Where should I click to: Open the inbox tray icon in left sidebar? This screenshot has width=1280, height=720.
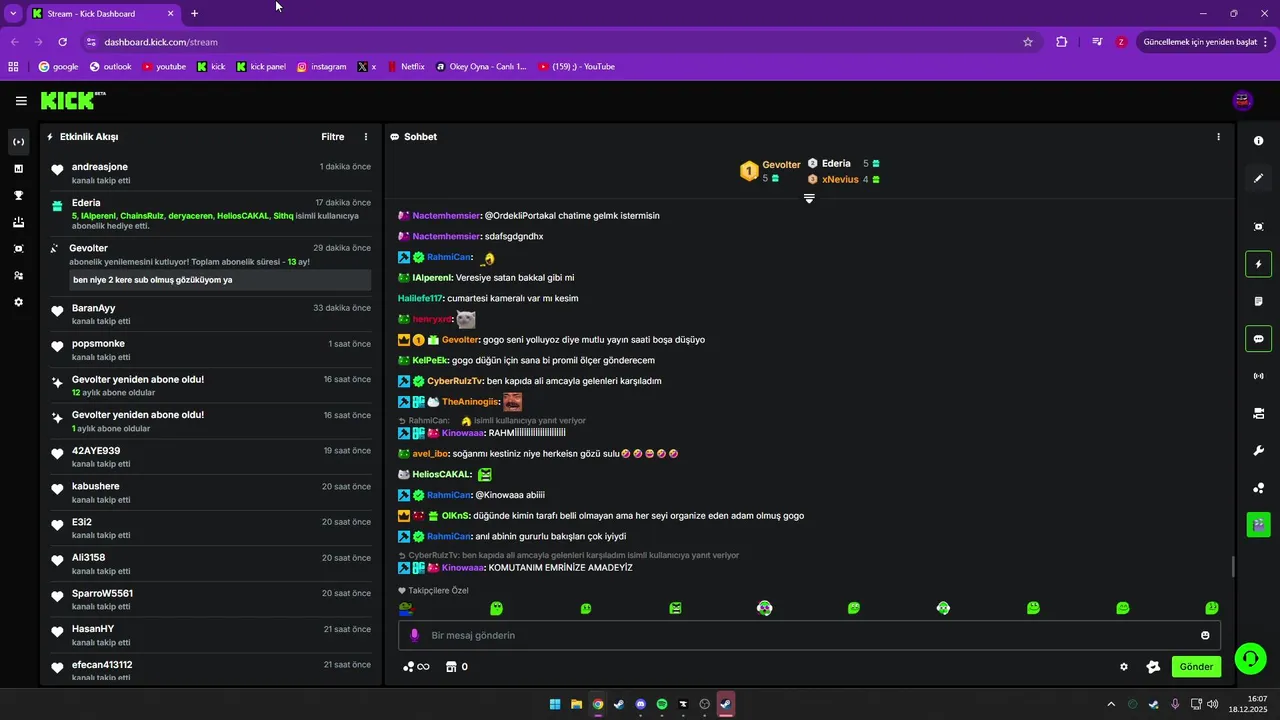[18, 222]
